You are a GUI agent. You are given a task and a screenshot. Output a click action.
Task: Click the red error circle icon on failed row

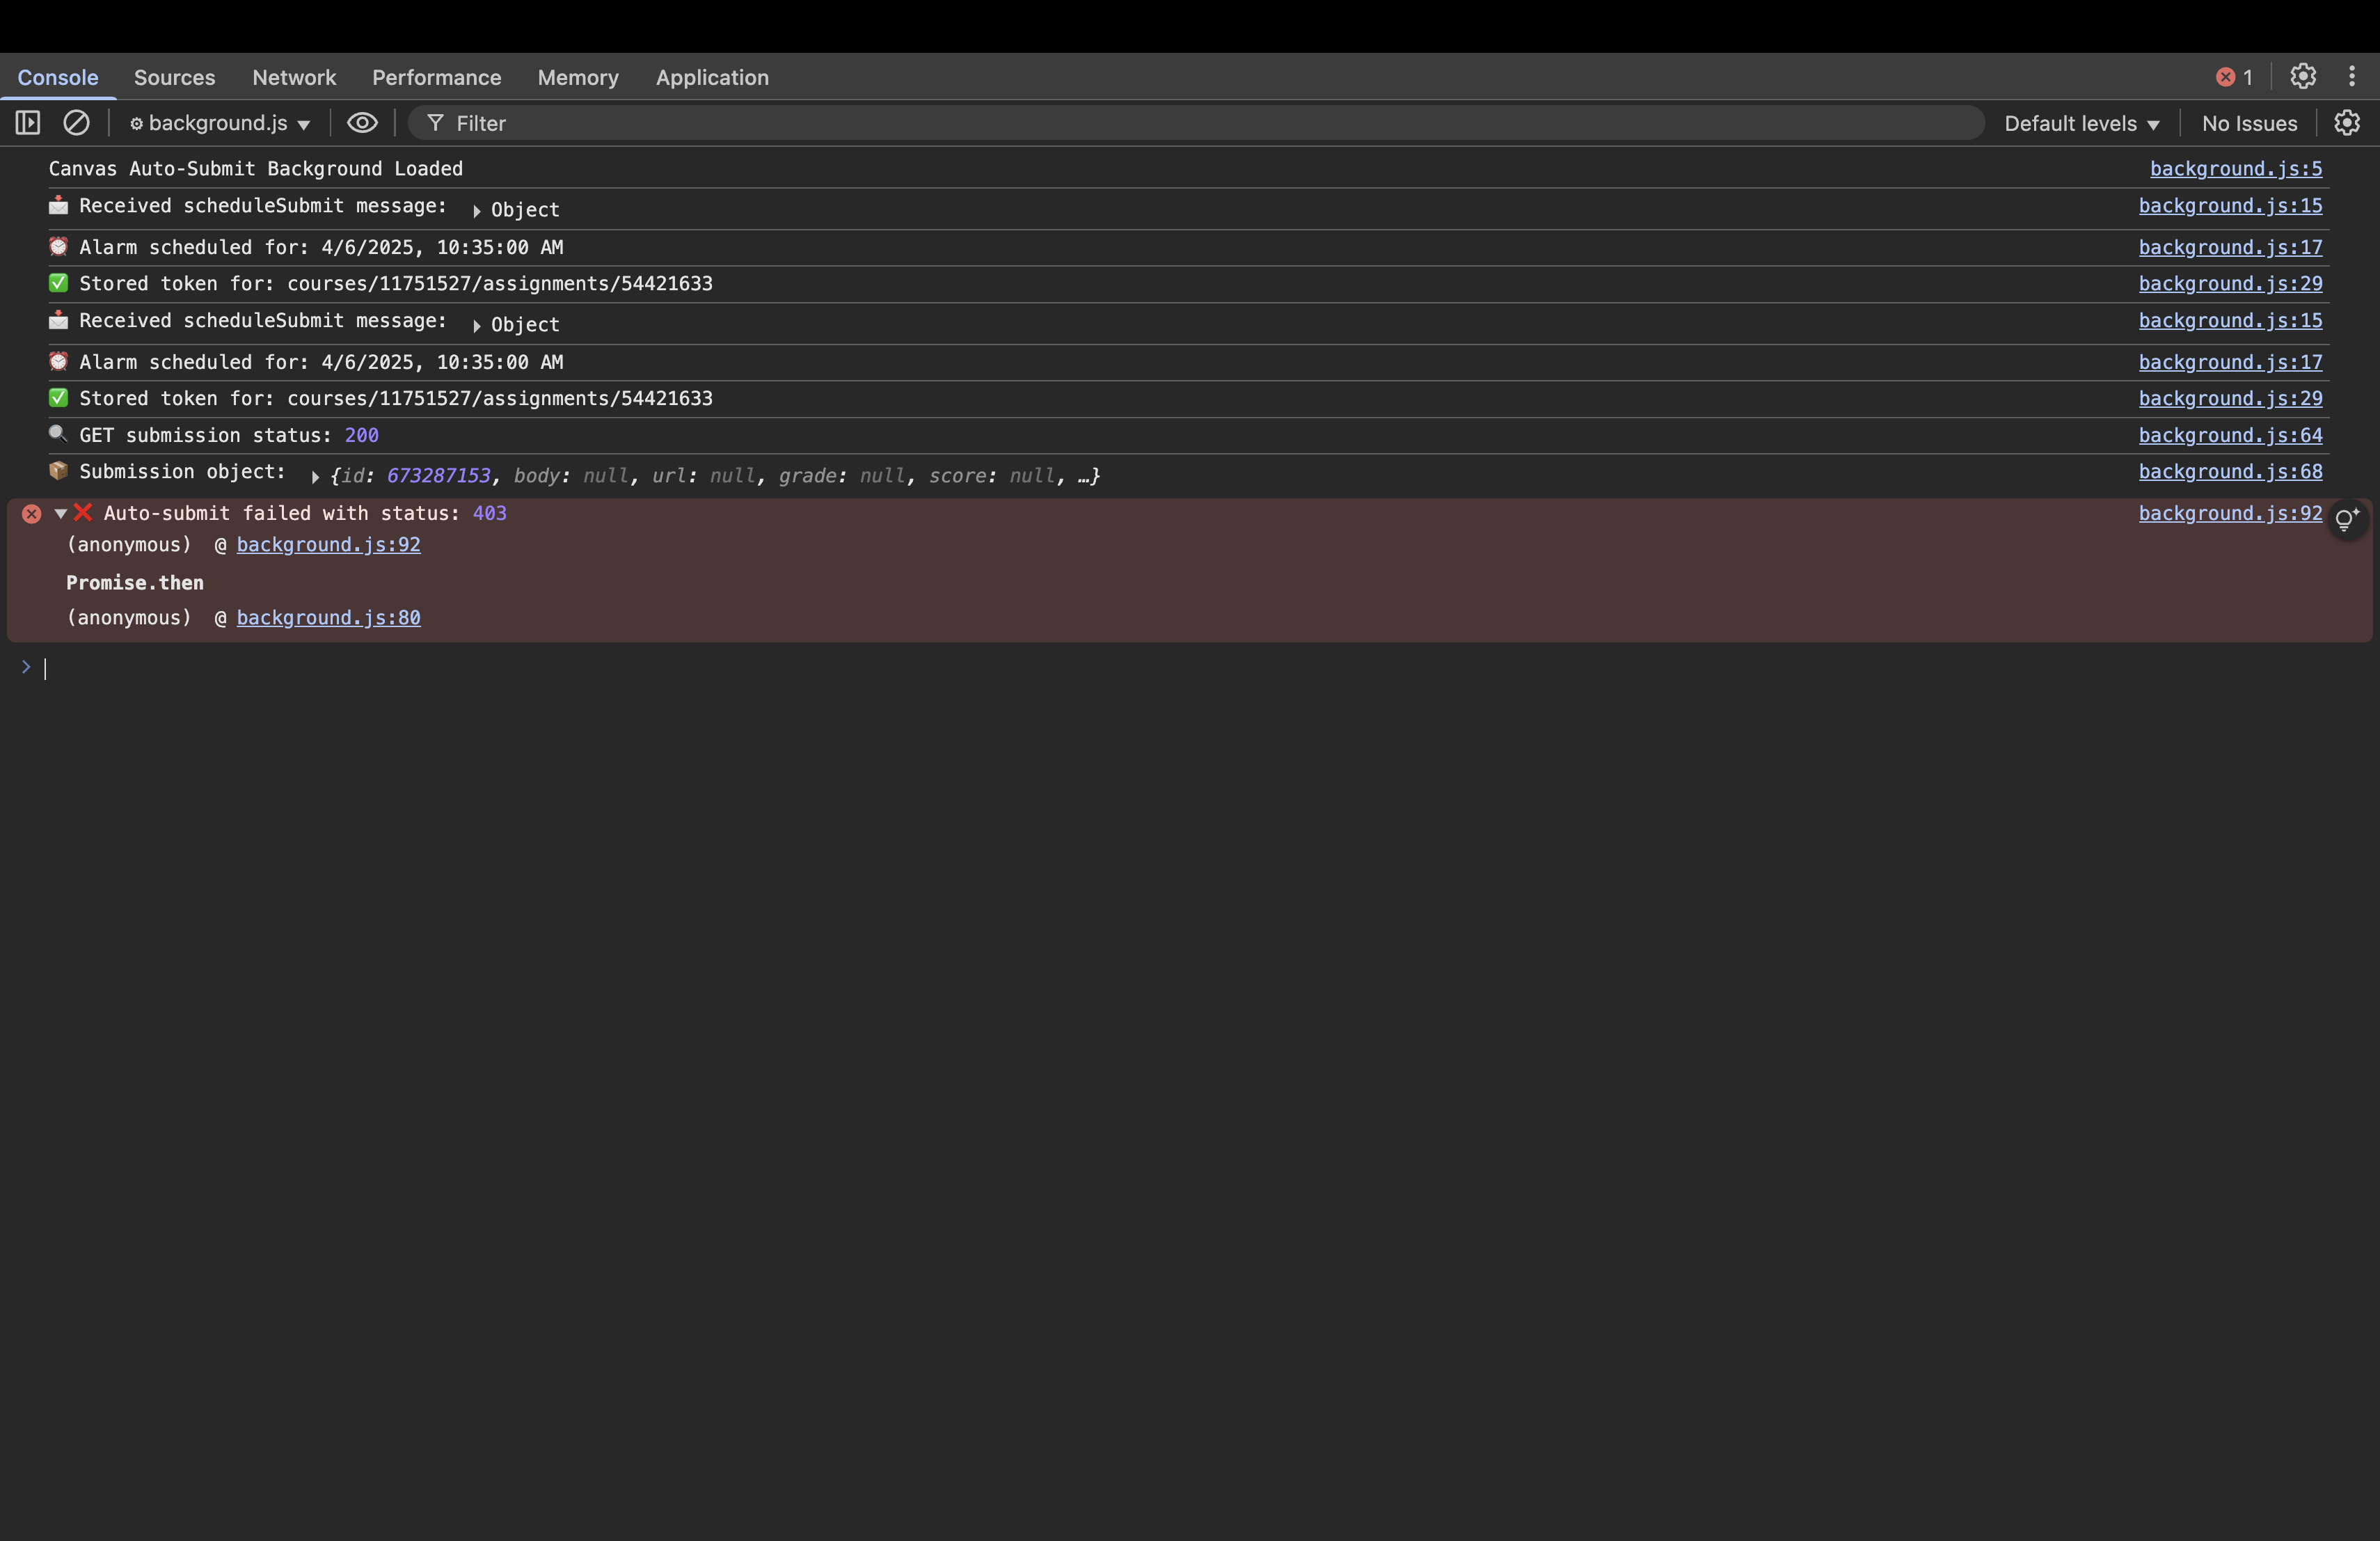click(x=32, y=514)
